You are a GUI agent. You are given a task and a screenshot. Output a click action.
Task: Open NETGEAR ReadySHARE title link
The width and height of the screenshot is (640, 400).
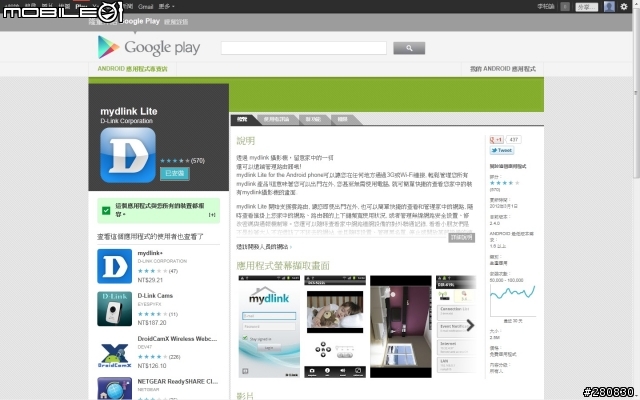[x=178, y=382]
